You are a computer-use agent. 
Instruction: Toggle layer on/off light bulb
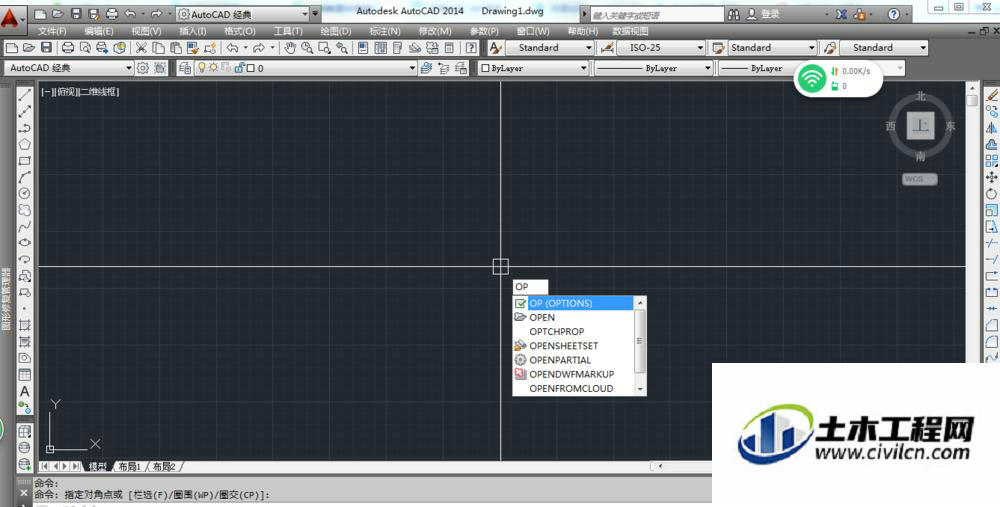tap(202, 68)
